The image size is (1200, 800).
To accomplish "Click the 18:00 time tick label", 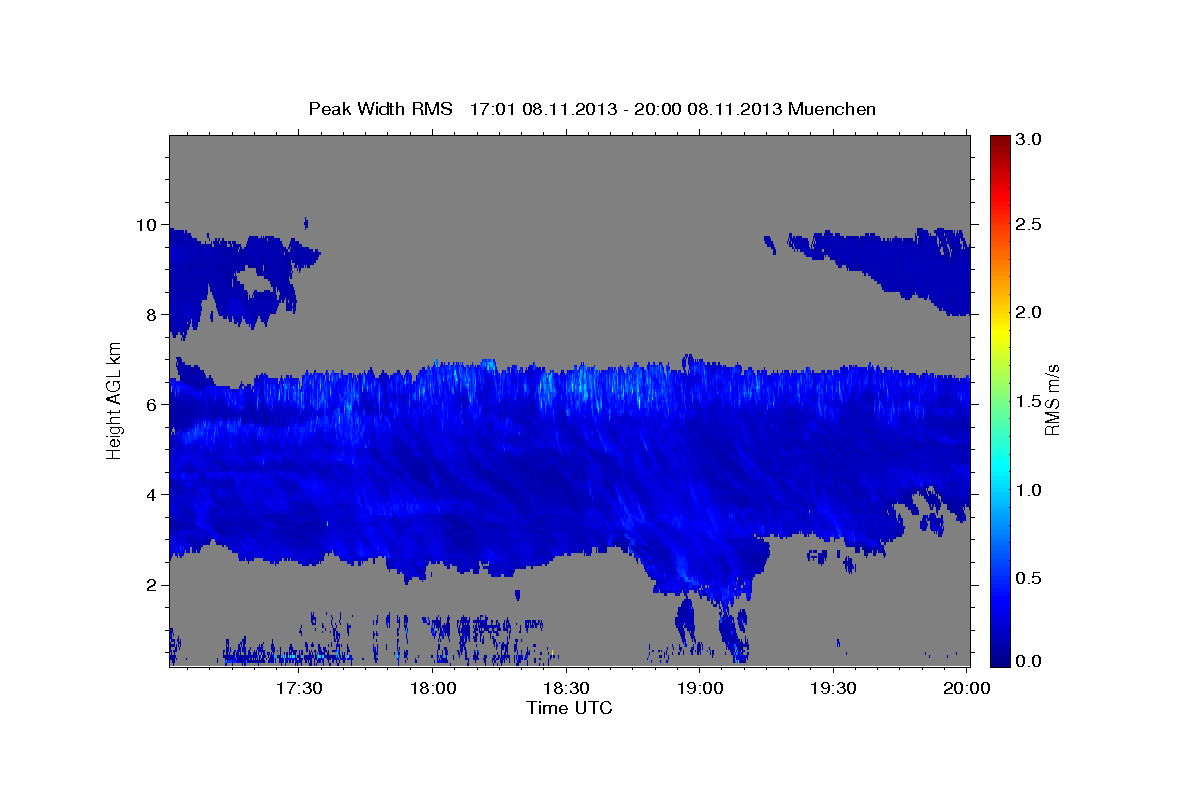I will tap(433, 689).
